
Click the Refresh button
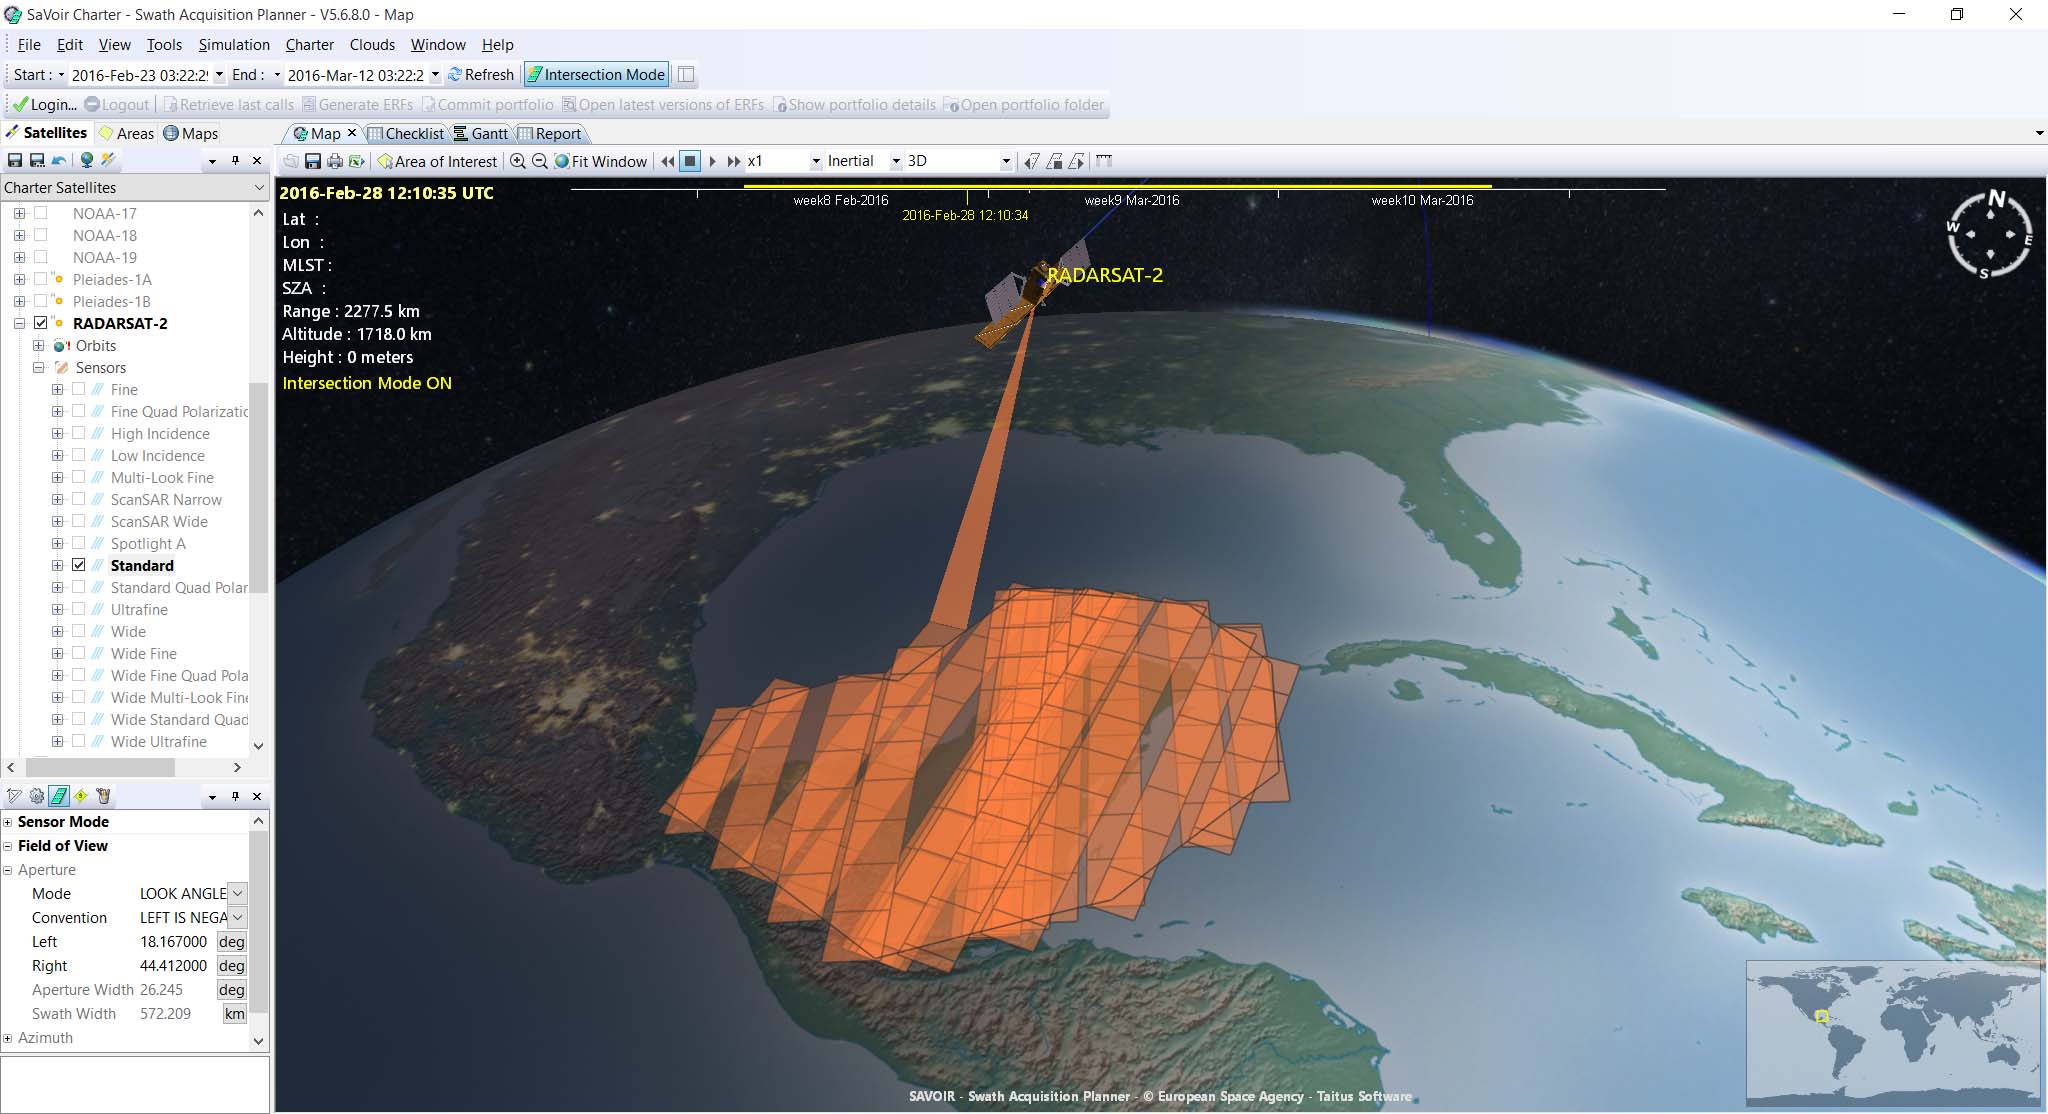(481, 75)
